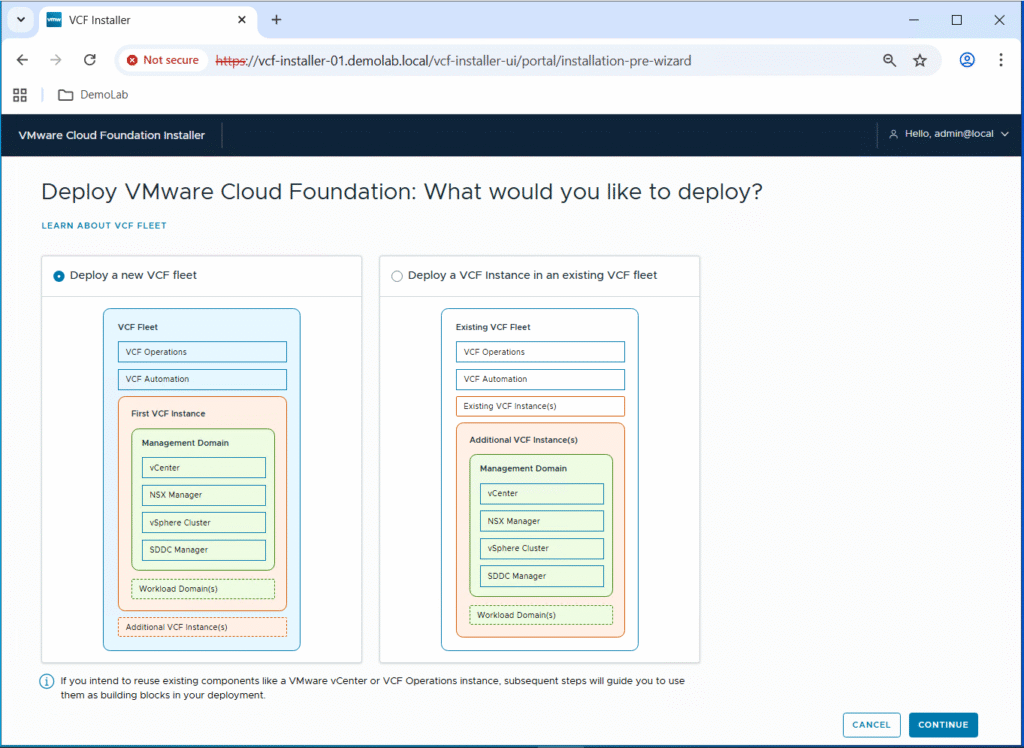Open Chrome's three-dot menu

pos(1000,60)
